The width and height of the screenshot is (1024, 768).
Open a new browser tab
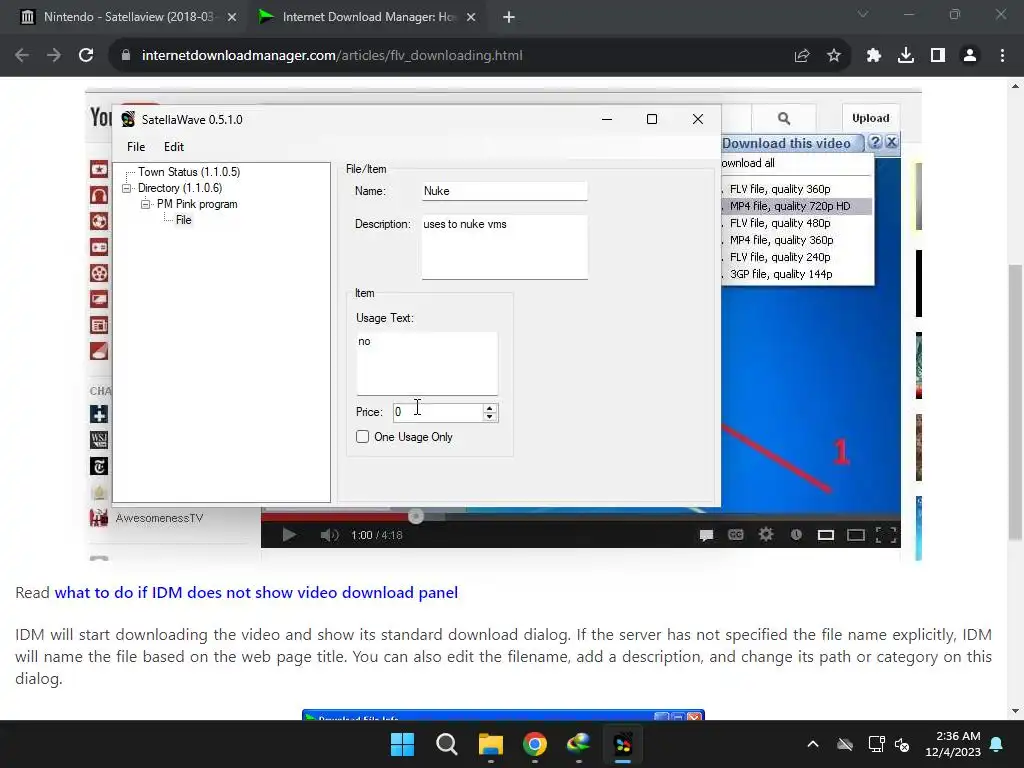[x=509, y=17]
